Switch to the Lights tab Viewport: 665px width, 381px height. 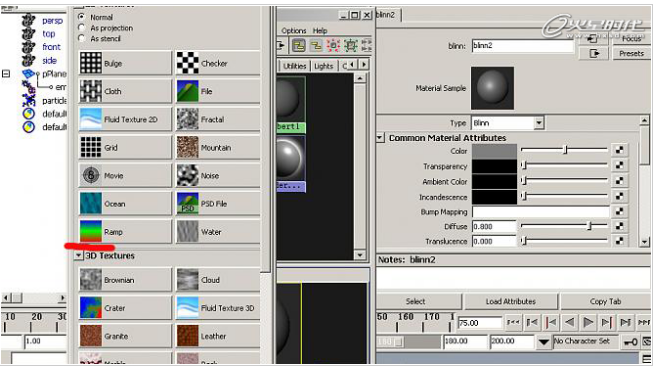pos(324,66)
